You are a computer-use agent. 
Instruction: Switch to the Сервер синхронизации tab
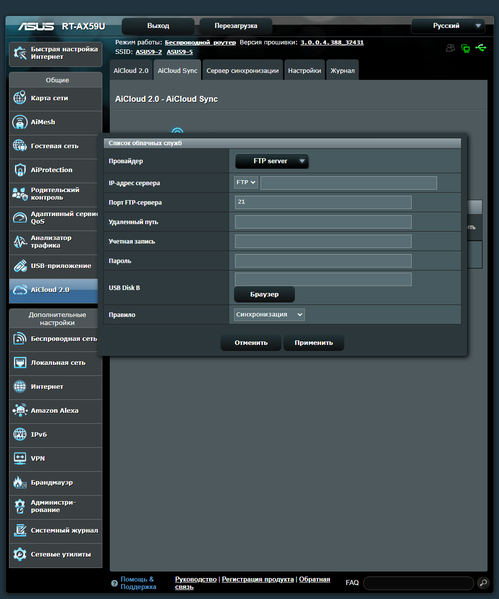point(243,70)
